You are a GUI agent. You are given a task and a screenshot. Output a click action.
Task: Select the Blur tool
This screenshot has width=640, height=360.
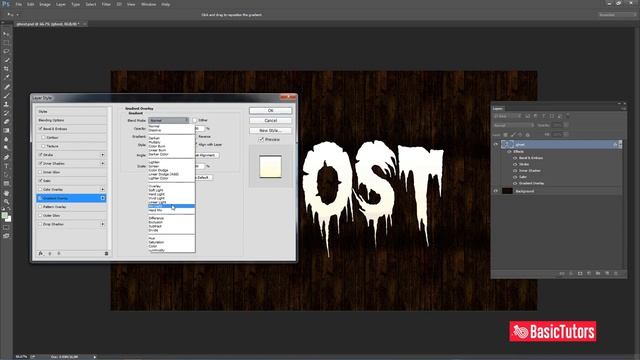pos(6,139)
